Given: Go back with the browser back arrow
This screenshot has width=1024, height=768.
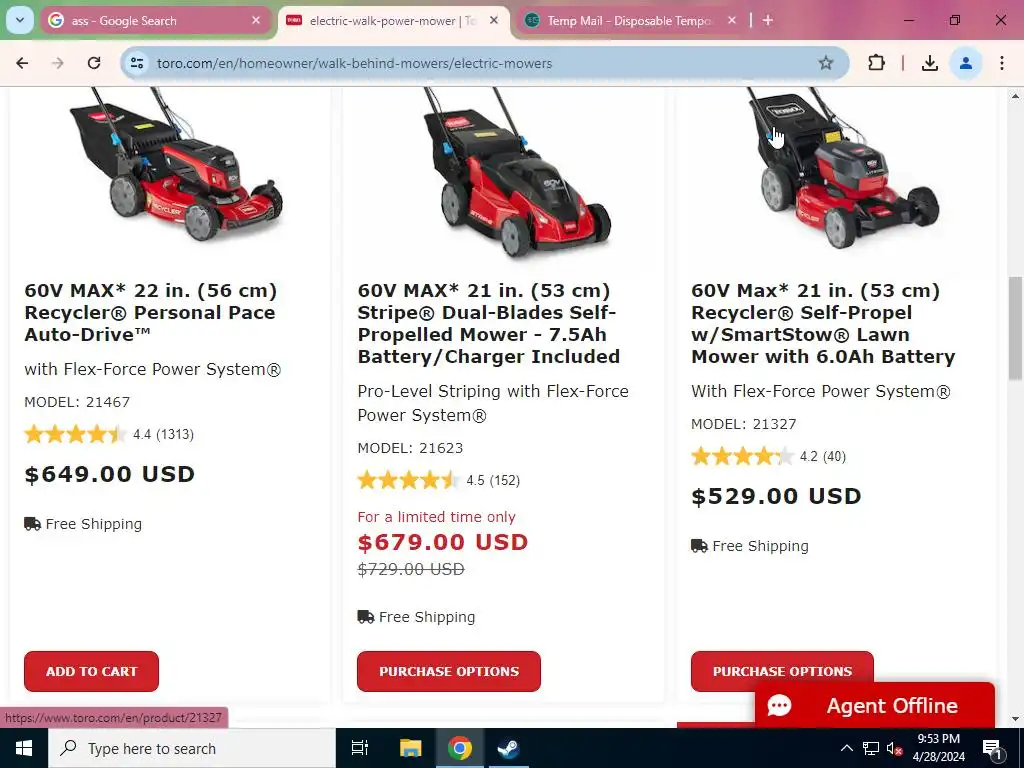Looking at the screenshot, I should (22, 63).
